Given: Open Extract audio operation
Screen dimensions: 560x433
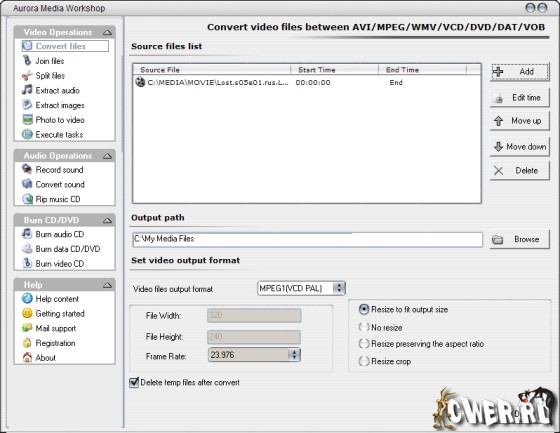Looking at the screenshot, I should click(58, 90).
